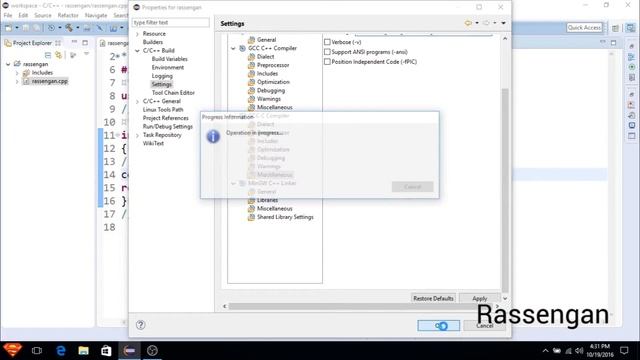Expand the Task Repository node
Viewport: 640px width, 360px height.
pyautogui.click(x=138, y=135)
